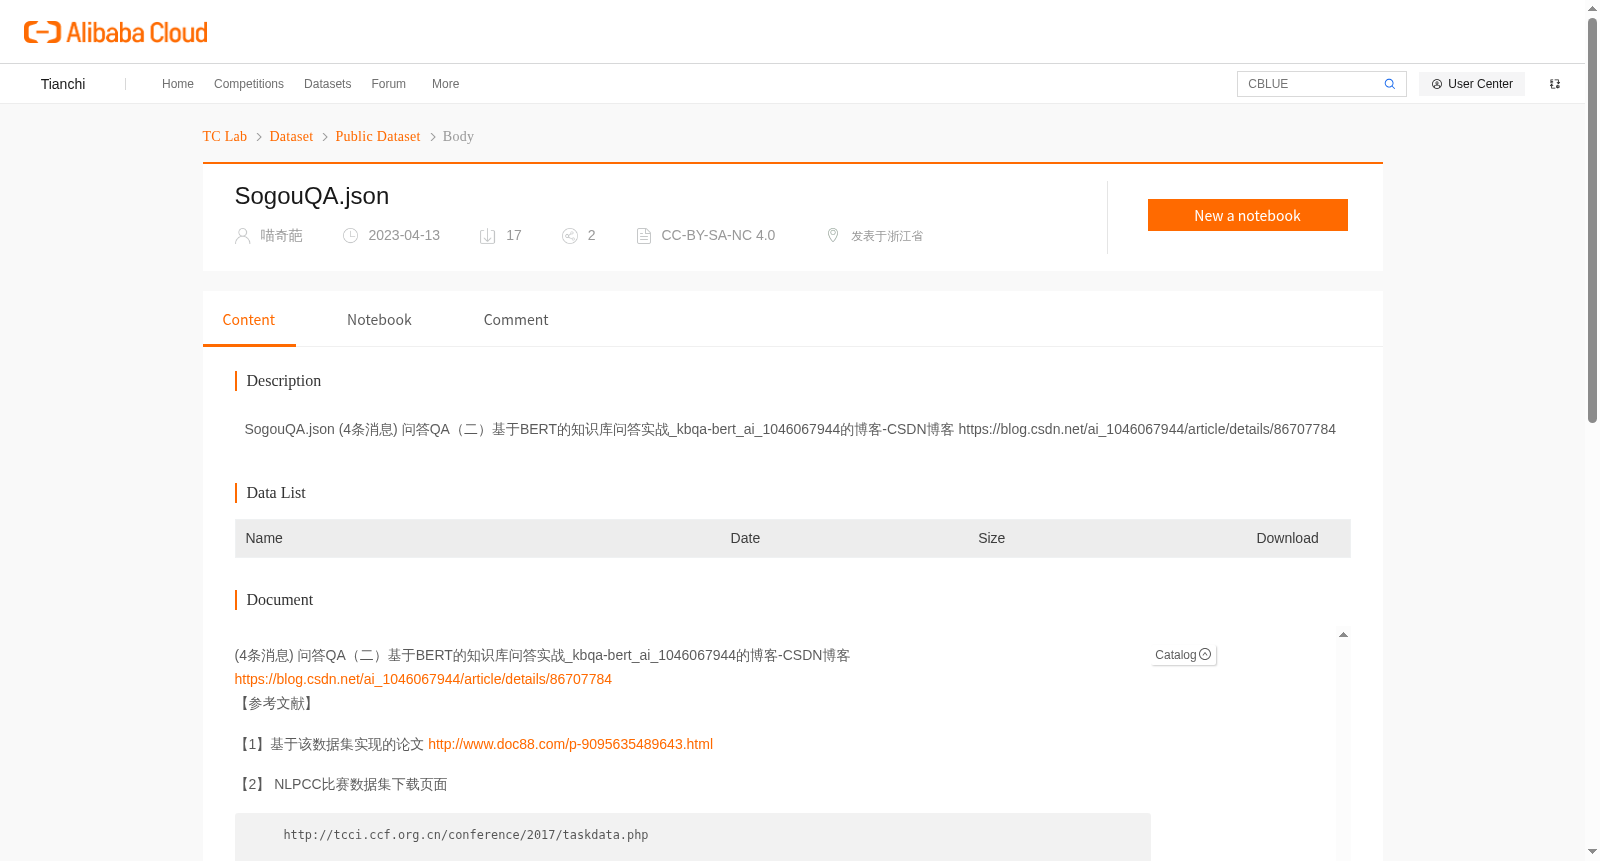Image resolution: width=1600 pixels, height=861 pixels.
Task: Click the SogouQA.json title
Action: coord(312,196)
